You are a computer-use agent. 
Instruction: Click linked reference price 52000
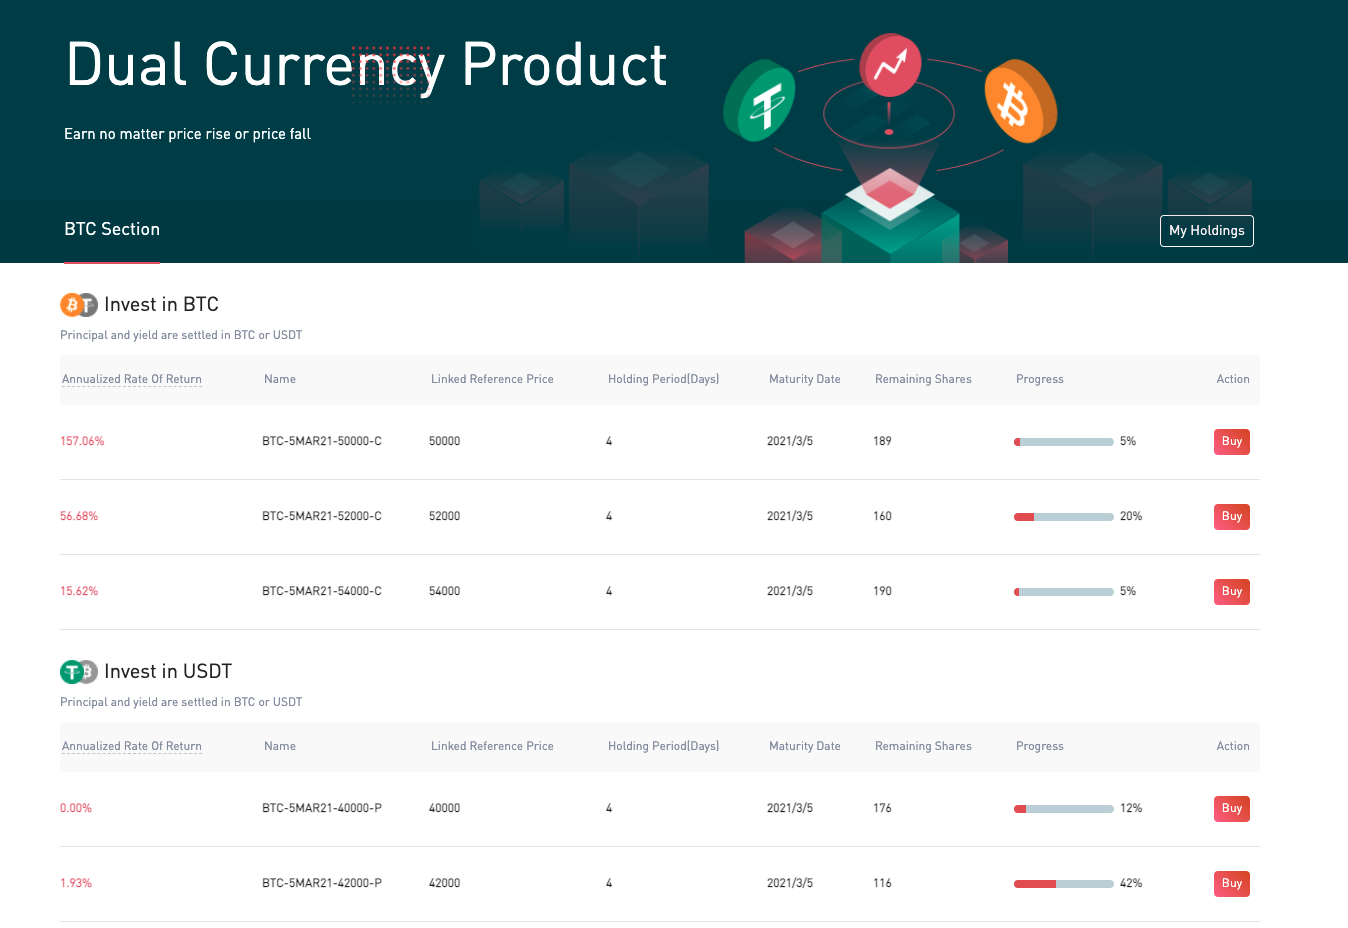pos(445,516)
